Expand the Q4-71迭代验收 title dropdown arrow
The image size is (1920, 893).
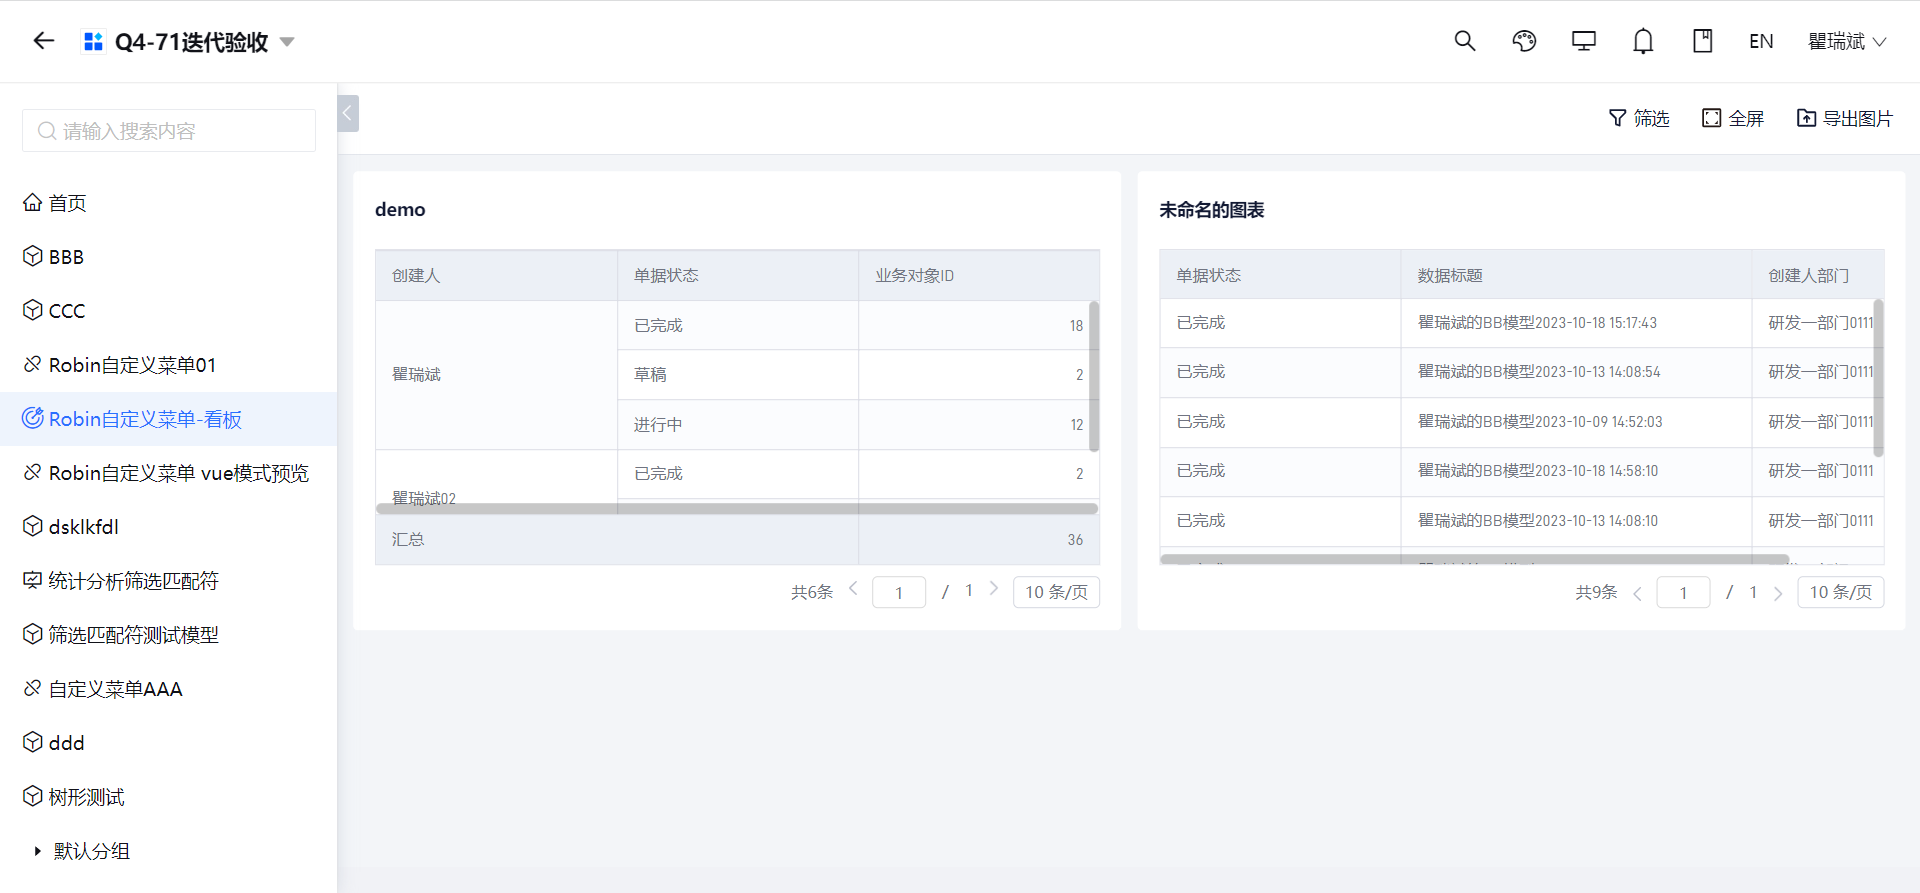[x=287, y=42]
